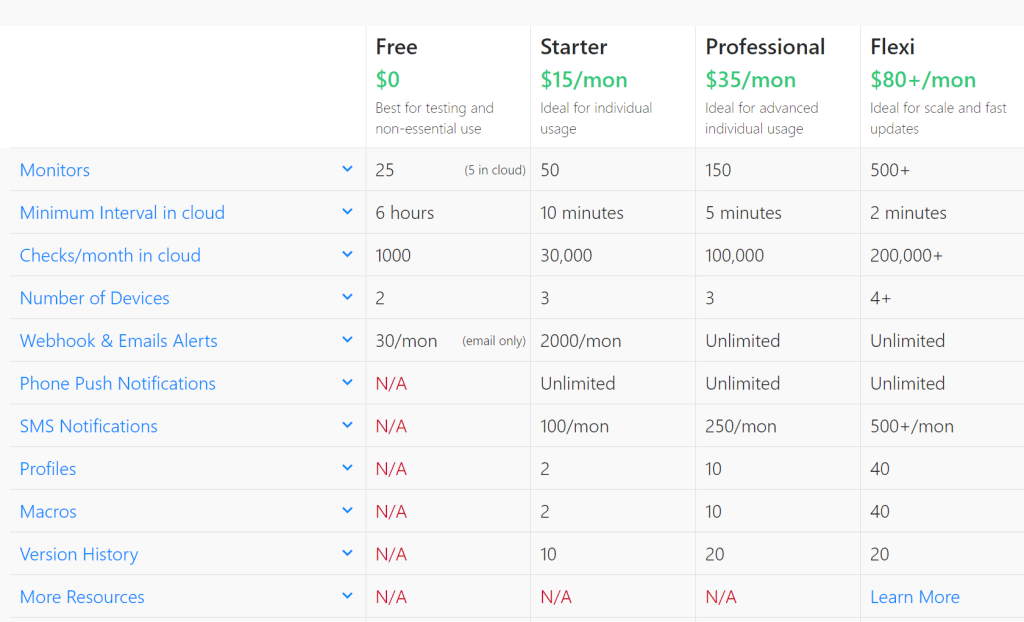The width and height of the screenshot is (1024, 622).
Task: Click chevron next to Checks/month in cloud
Action: point(347,255)
